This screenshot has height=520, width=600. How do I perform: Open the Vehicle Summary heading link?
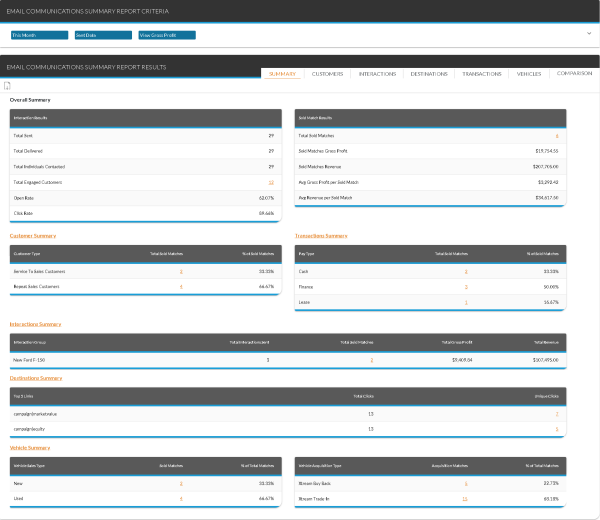(x=30, y=447)
